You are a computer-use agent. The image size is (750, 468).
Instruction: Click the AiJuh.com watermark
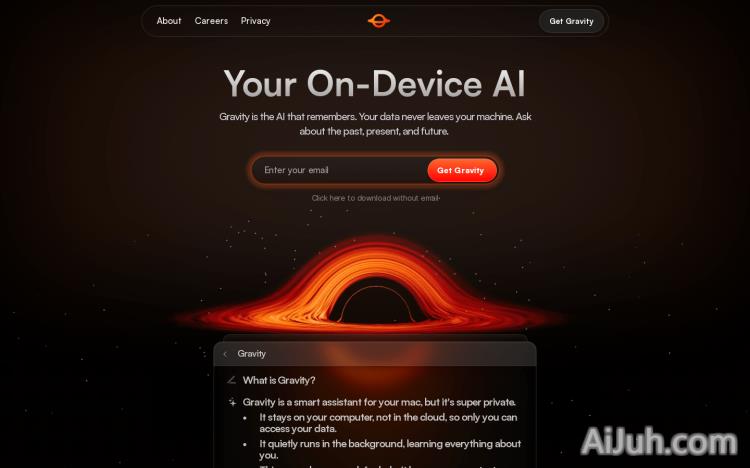(659, 441)
